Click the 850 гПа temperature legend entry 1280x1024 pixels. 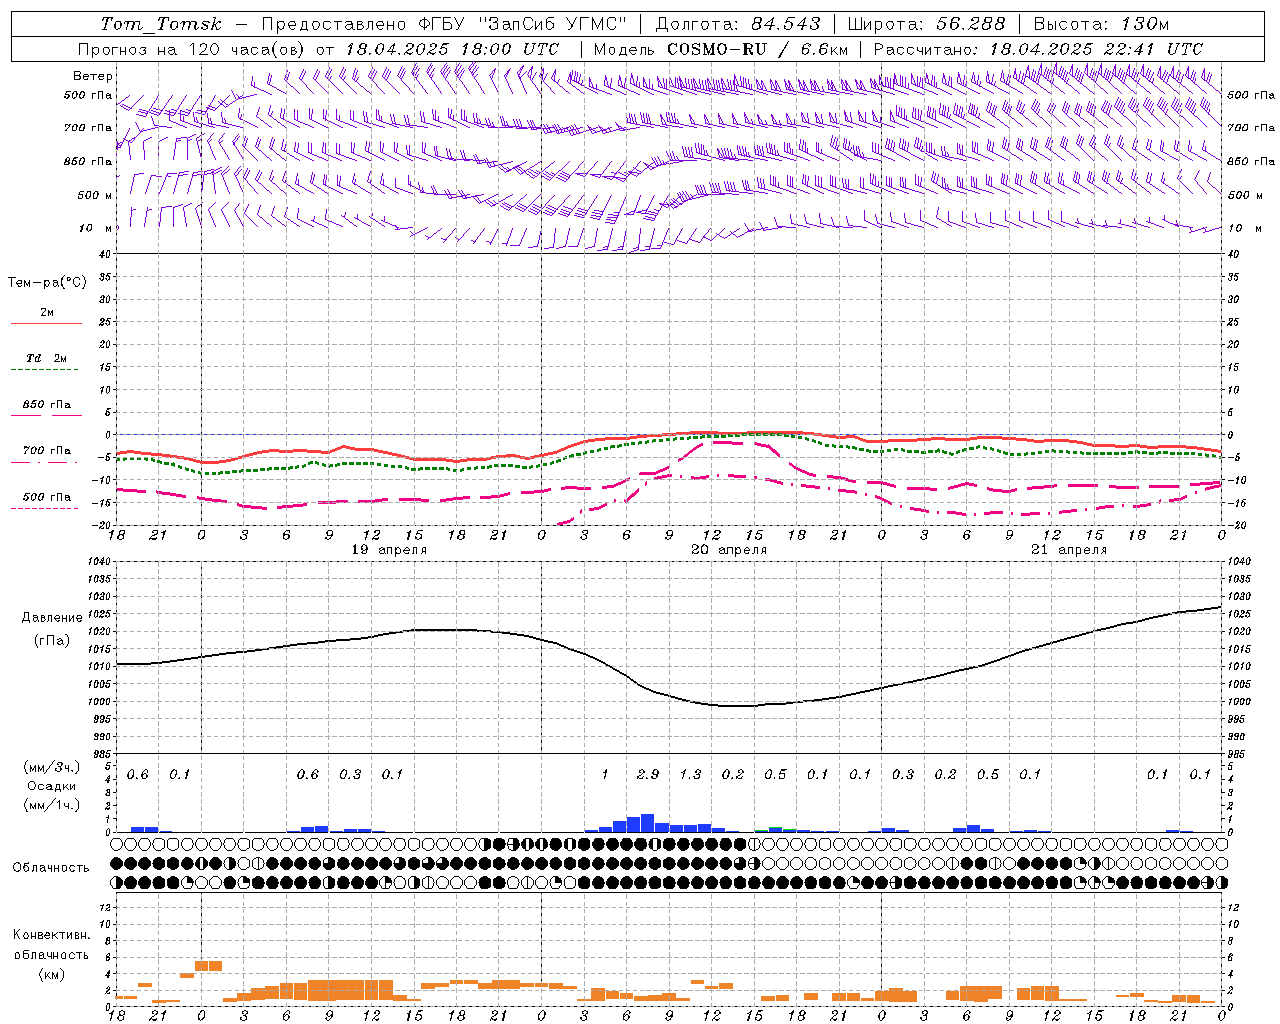pos(46,405)
